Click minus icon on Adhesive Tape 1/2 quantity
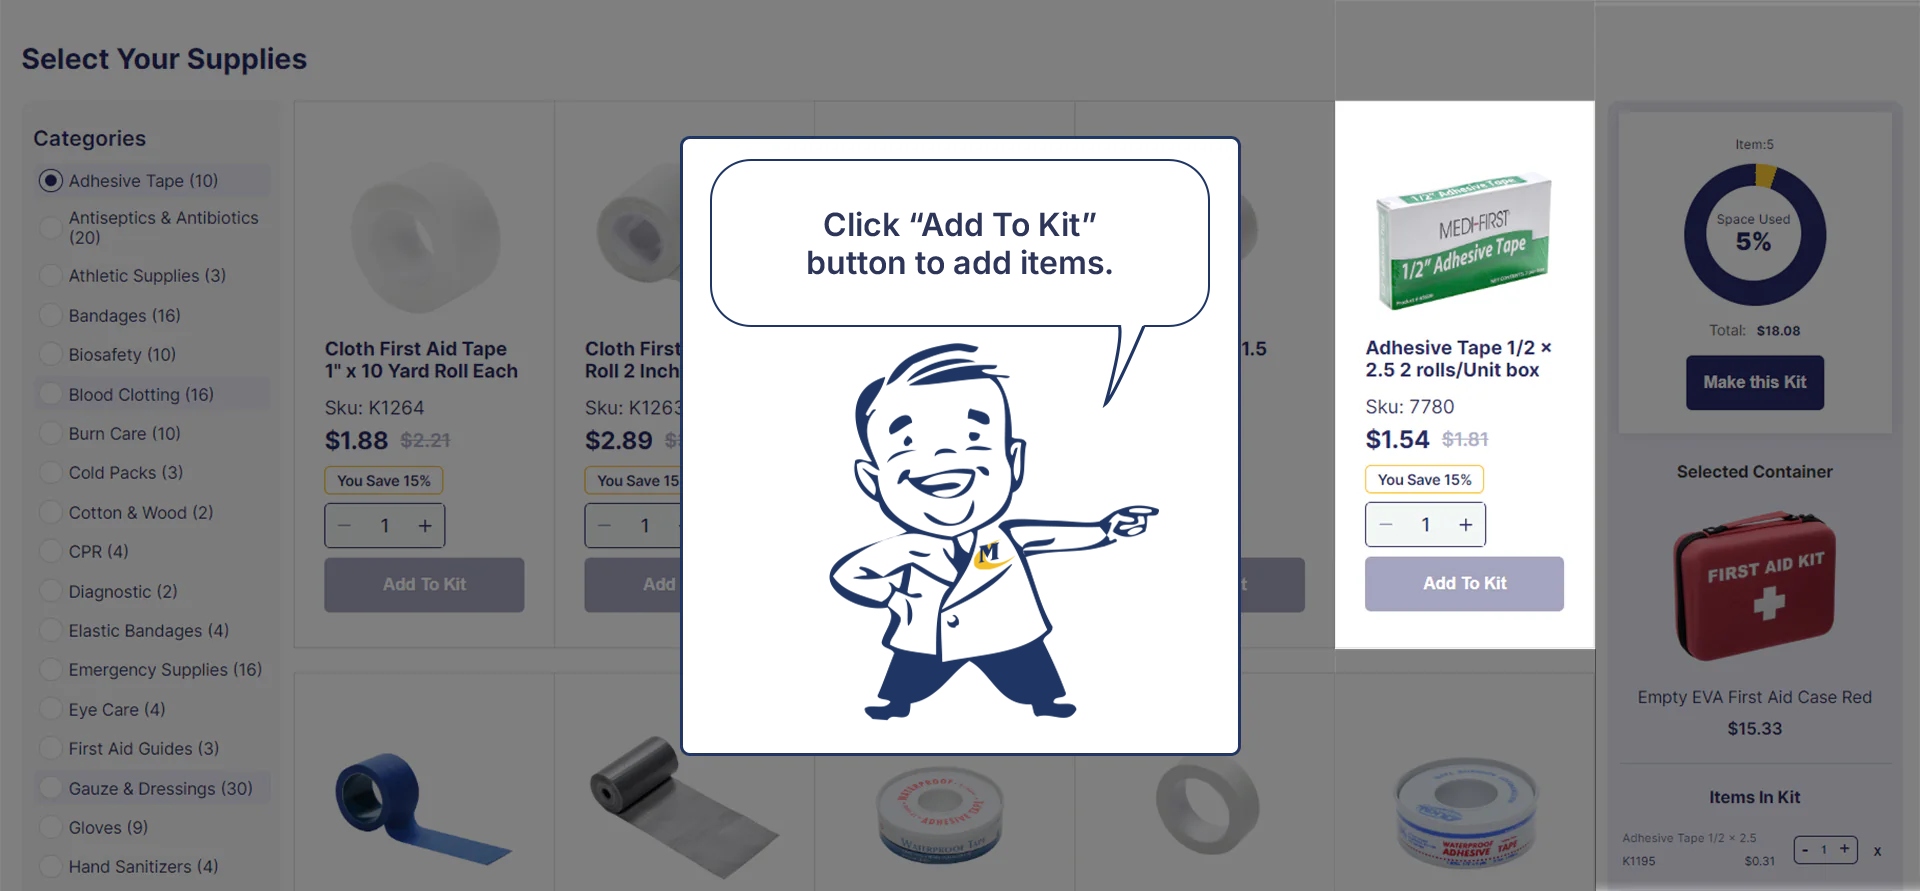 click(x=1386, y=525)
